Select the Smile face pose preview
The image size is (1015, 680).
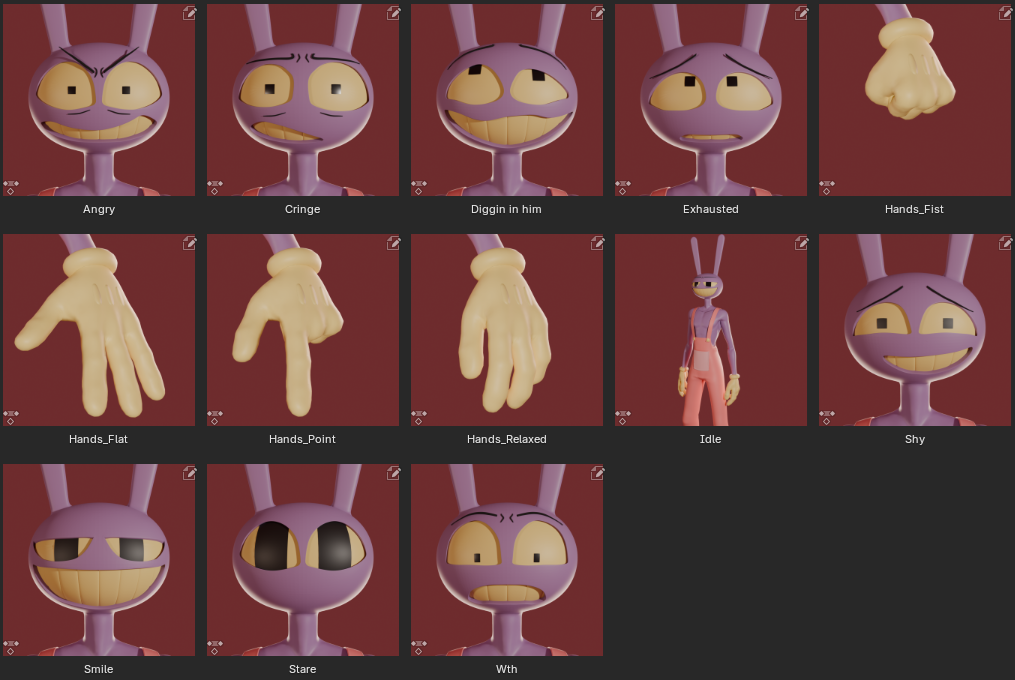[x=99, y=560]
